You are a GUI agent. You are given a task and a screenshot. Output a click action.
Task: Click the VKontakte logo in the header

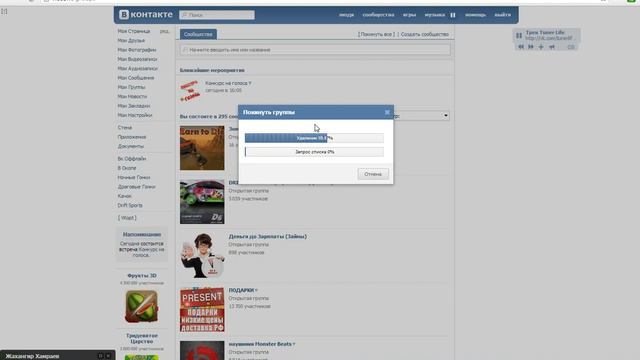[x=146, y=15]
